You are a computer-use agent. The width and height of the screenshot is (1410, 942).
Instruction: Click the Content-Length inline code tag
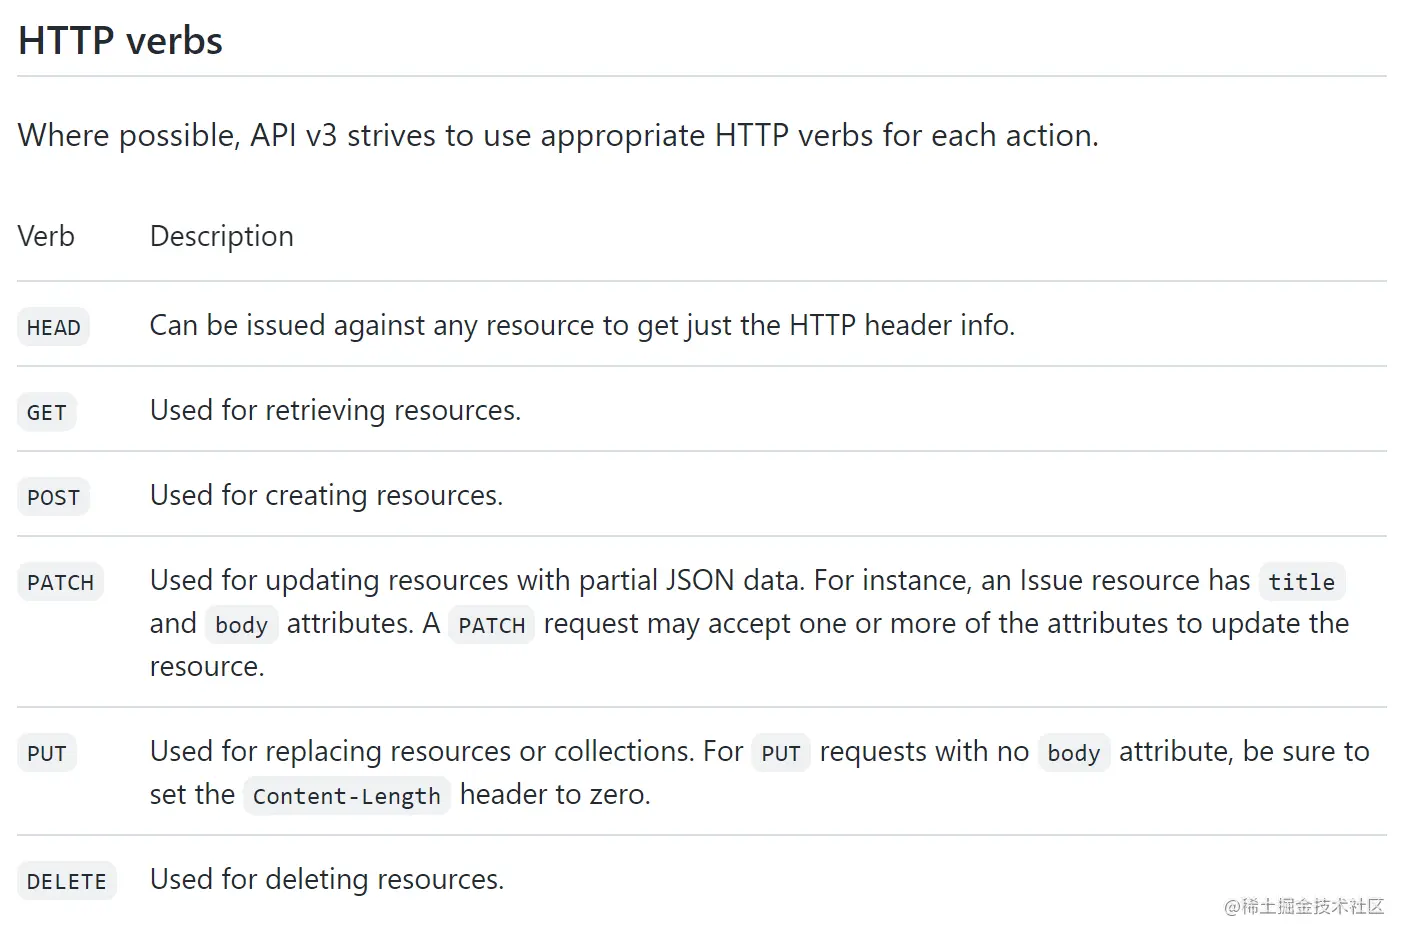point(346,796)
